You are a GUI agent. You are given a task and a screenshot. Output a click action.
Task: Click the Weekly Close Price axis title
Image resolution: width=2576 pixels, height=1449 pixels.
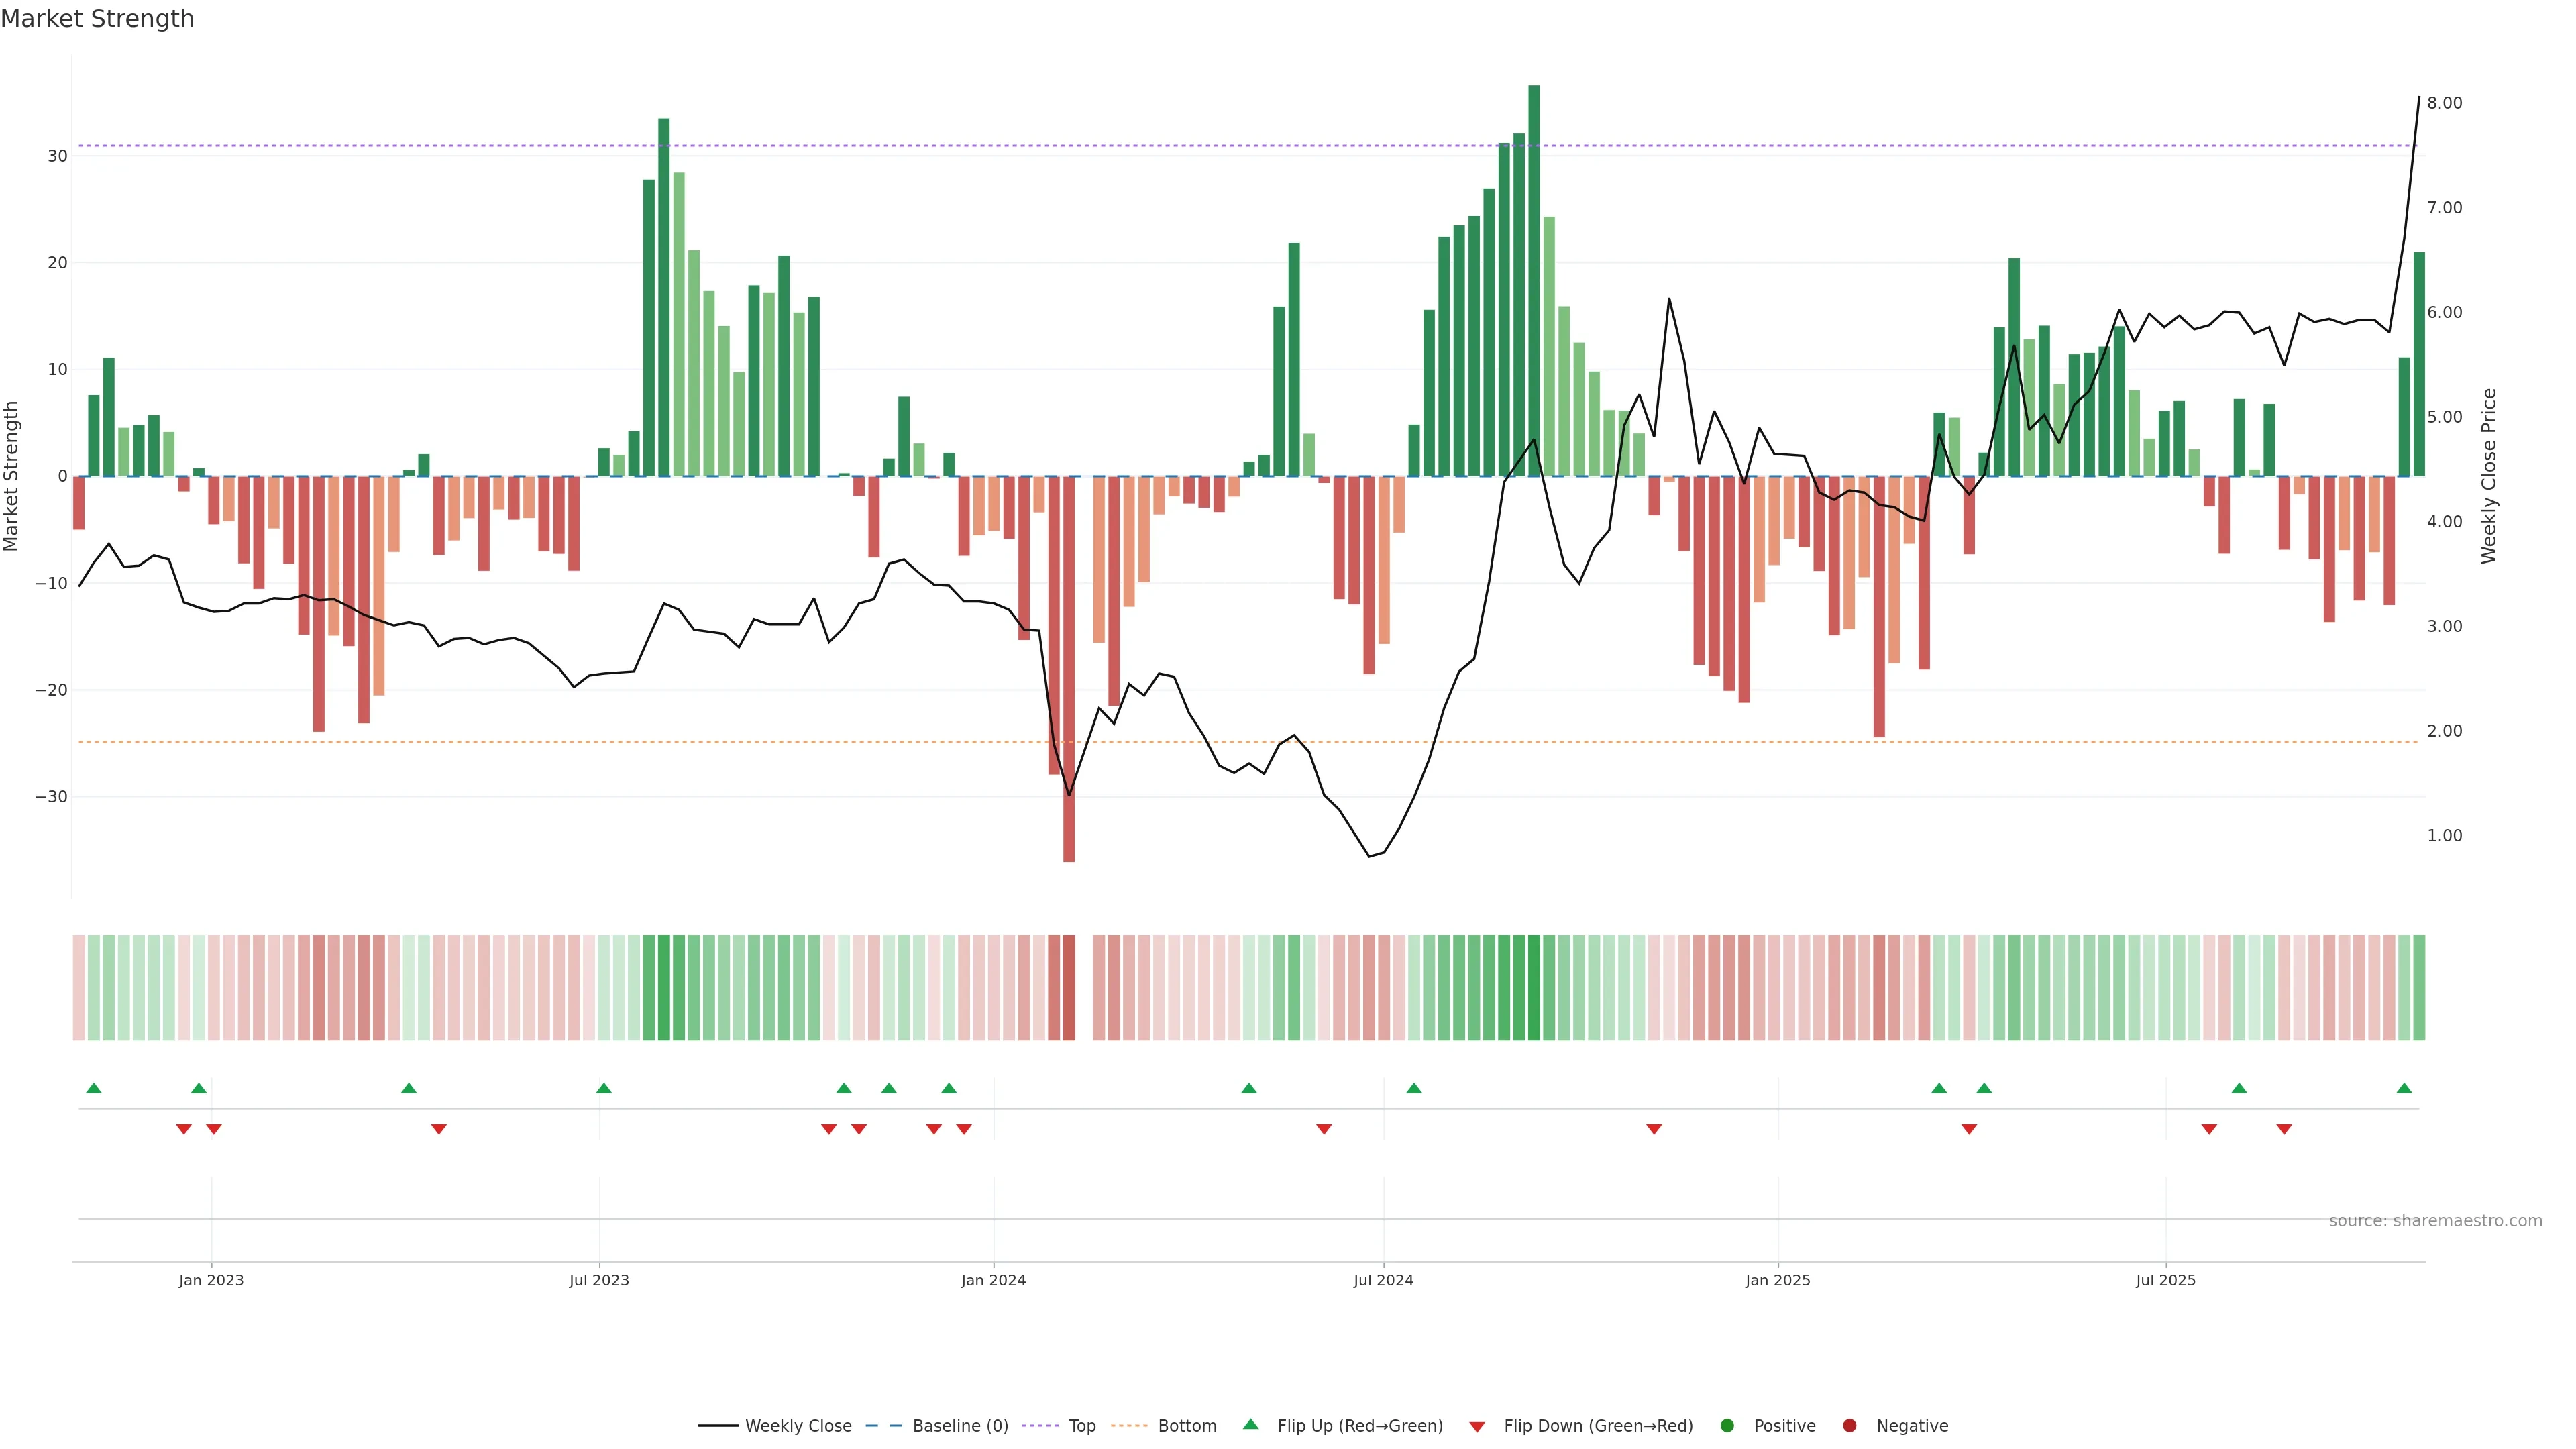2489,476
